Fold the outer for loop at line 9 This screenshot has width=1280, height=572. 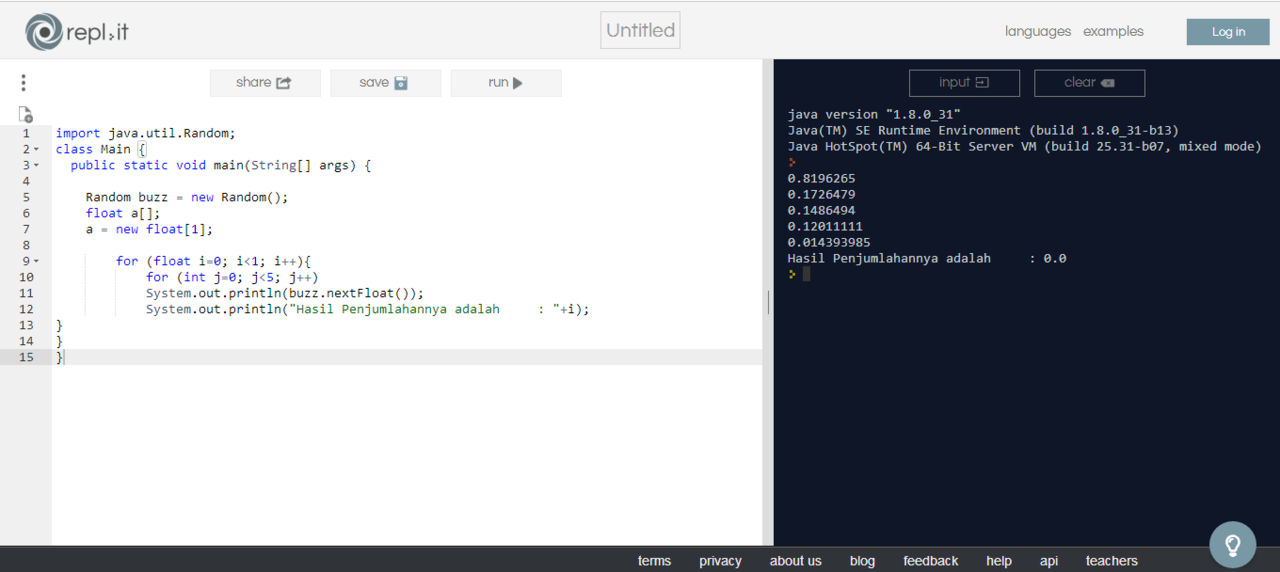pos(37,262)
